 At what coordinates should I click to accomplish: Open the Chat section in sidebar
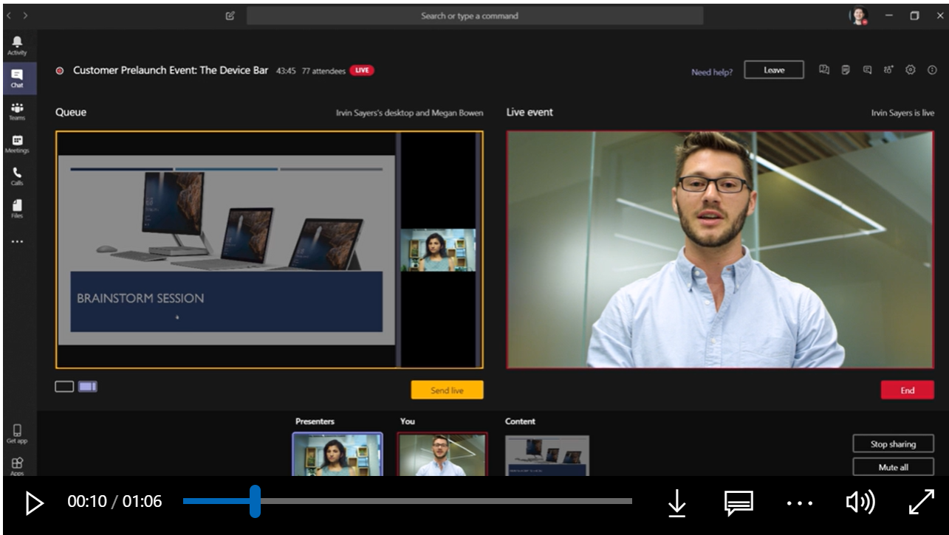point(17,78)
